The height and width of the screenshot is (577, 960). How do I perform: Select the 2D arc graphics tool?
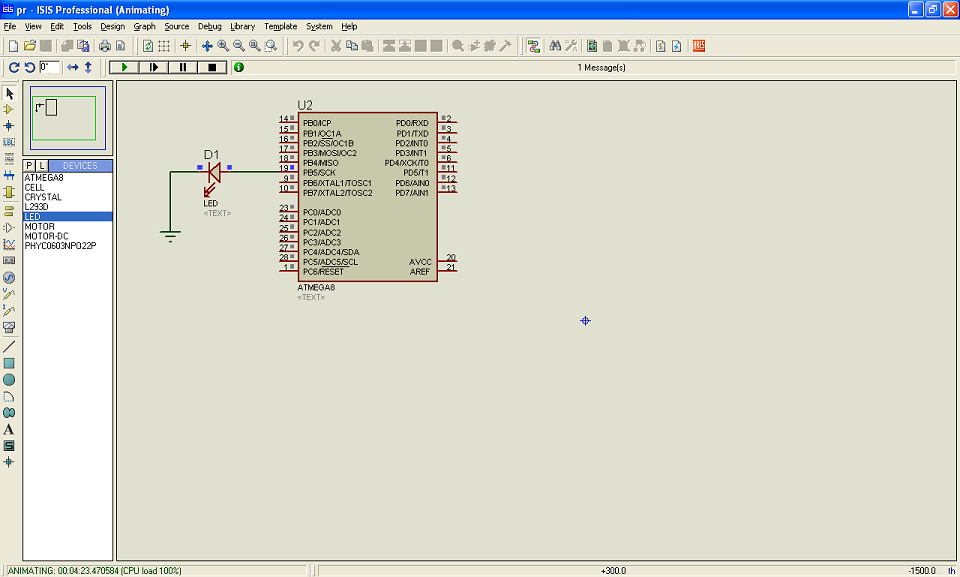coord(9,396)
